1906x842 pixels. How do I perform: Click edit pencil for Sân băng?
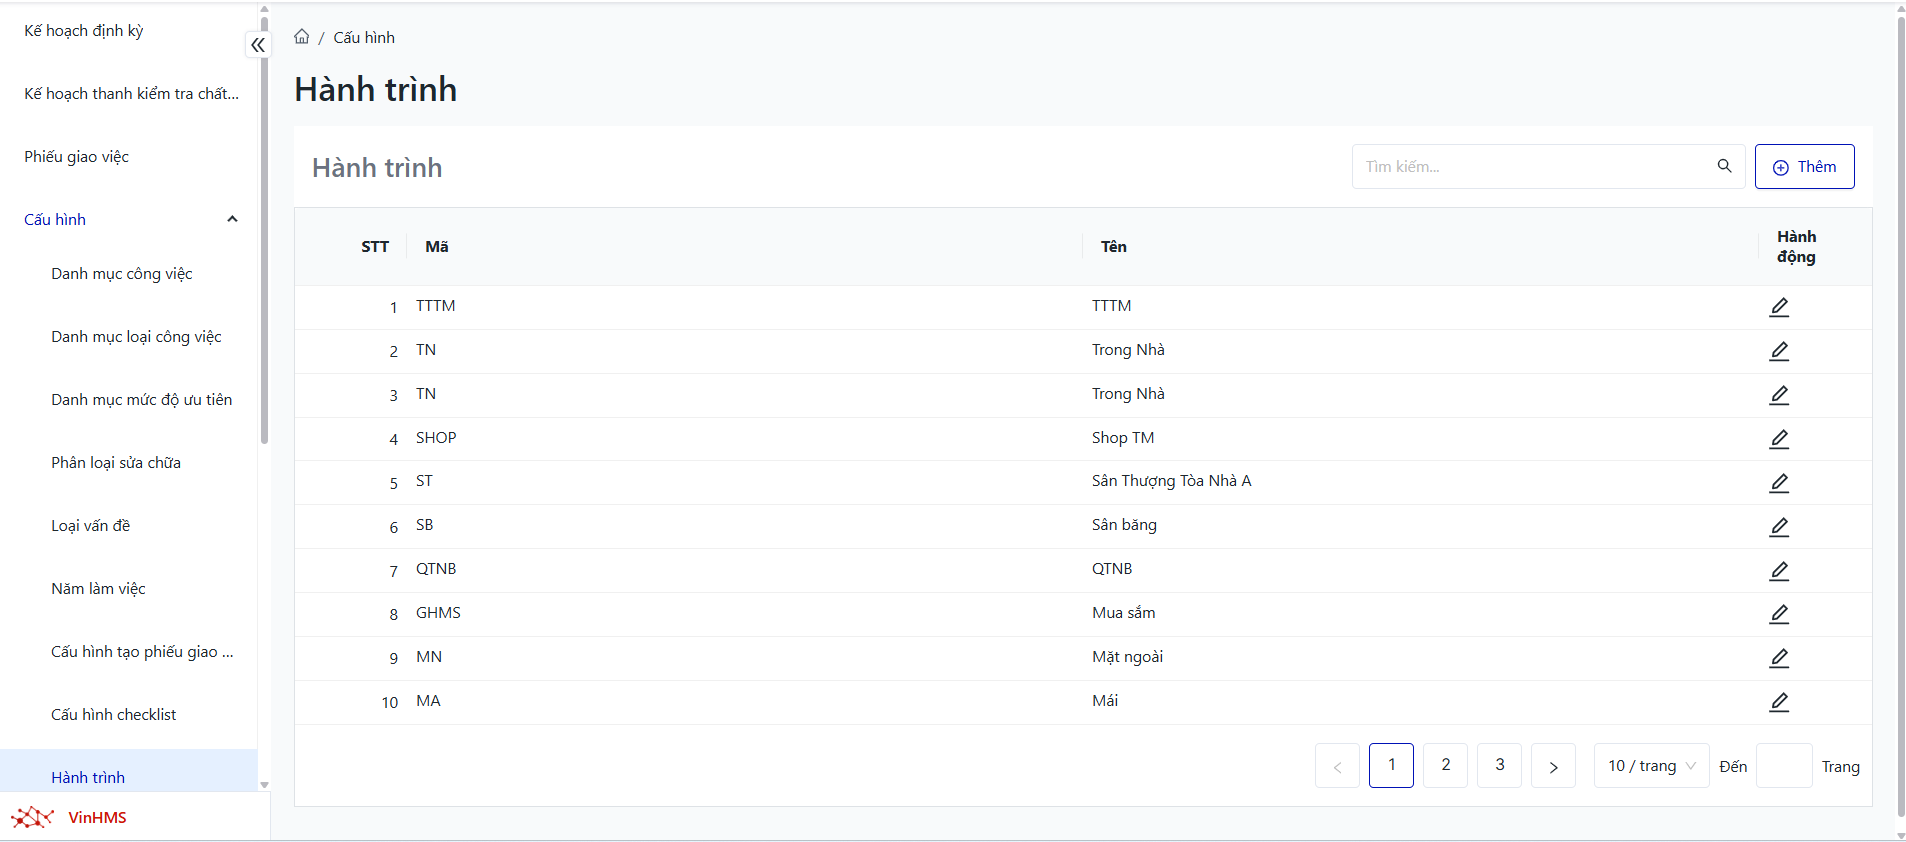pyautogui.click(x=1778, y=527)
